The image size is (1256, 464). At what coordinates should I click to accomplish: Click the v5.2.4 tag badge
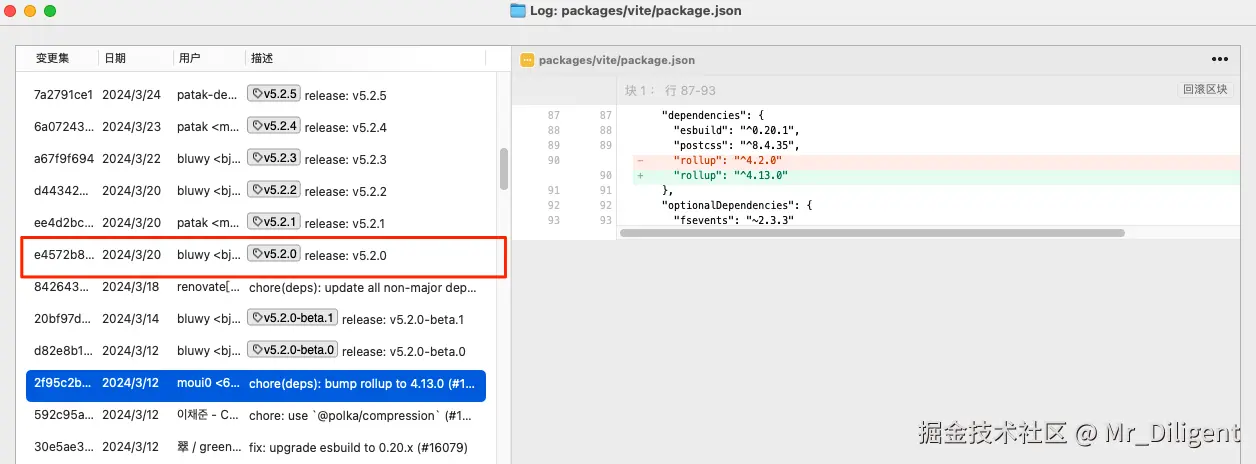(274, 126)
